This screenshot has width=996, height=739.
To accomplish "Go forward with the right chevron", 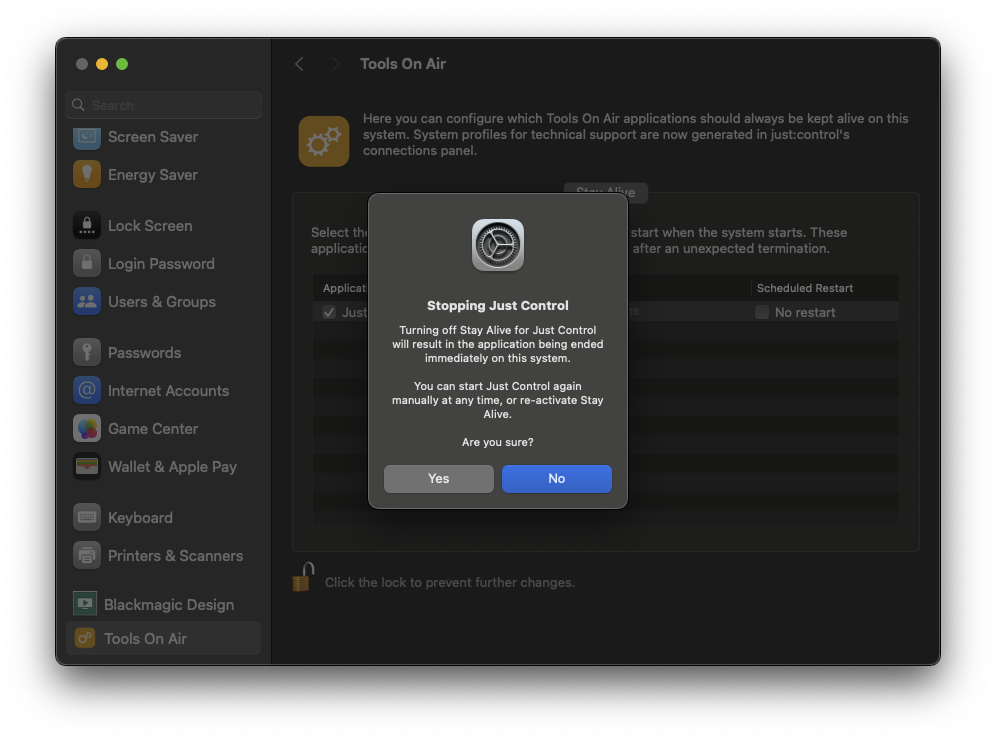I will [336, 64].
